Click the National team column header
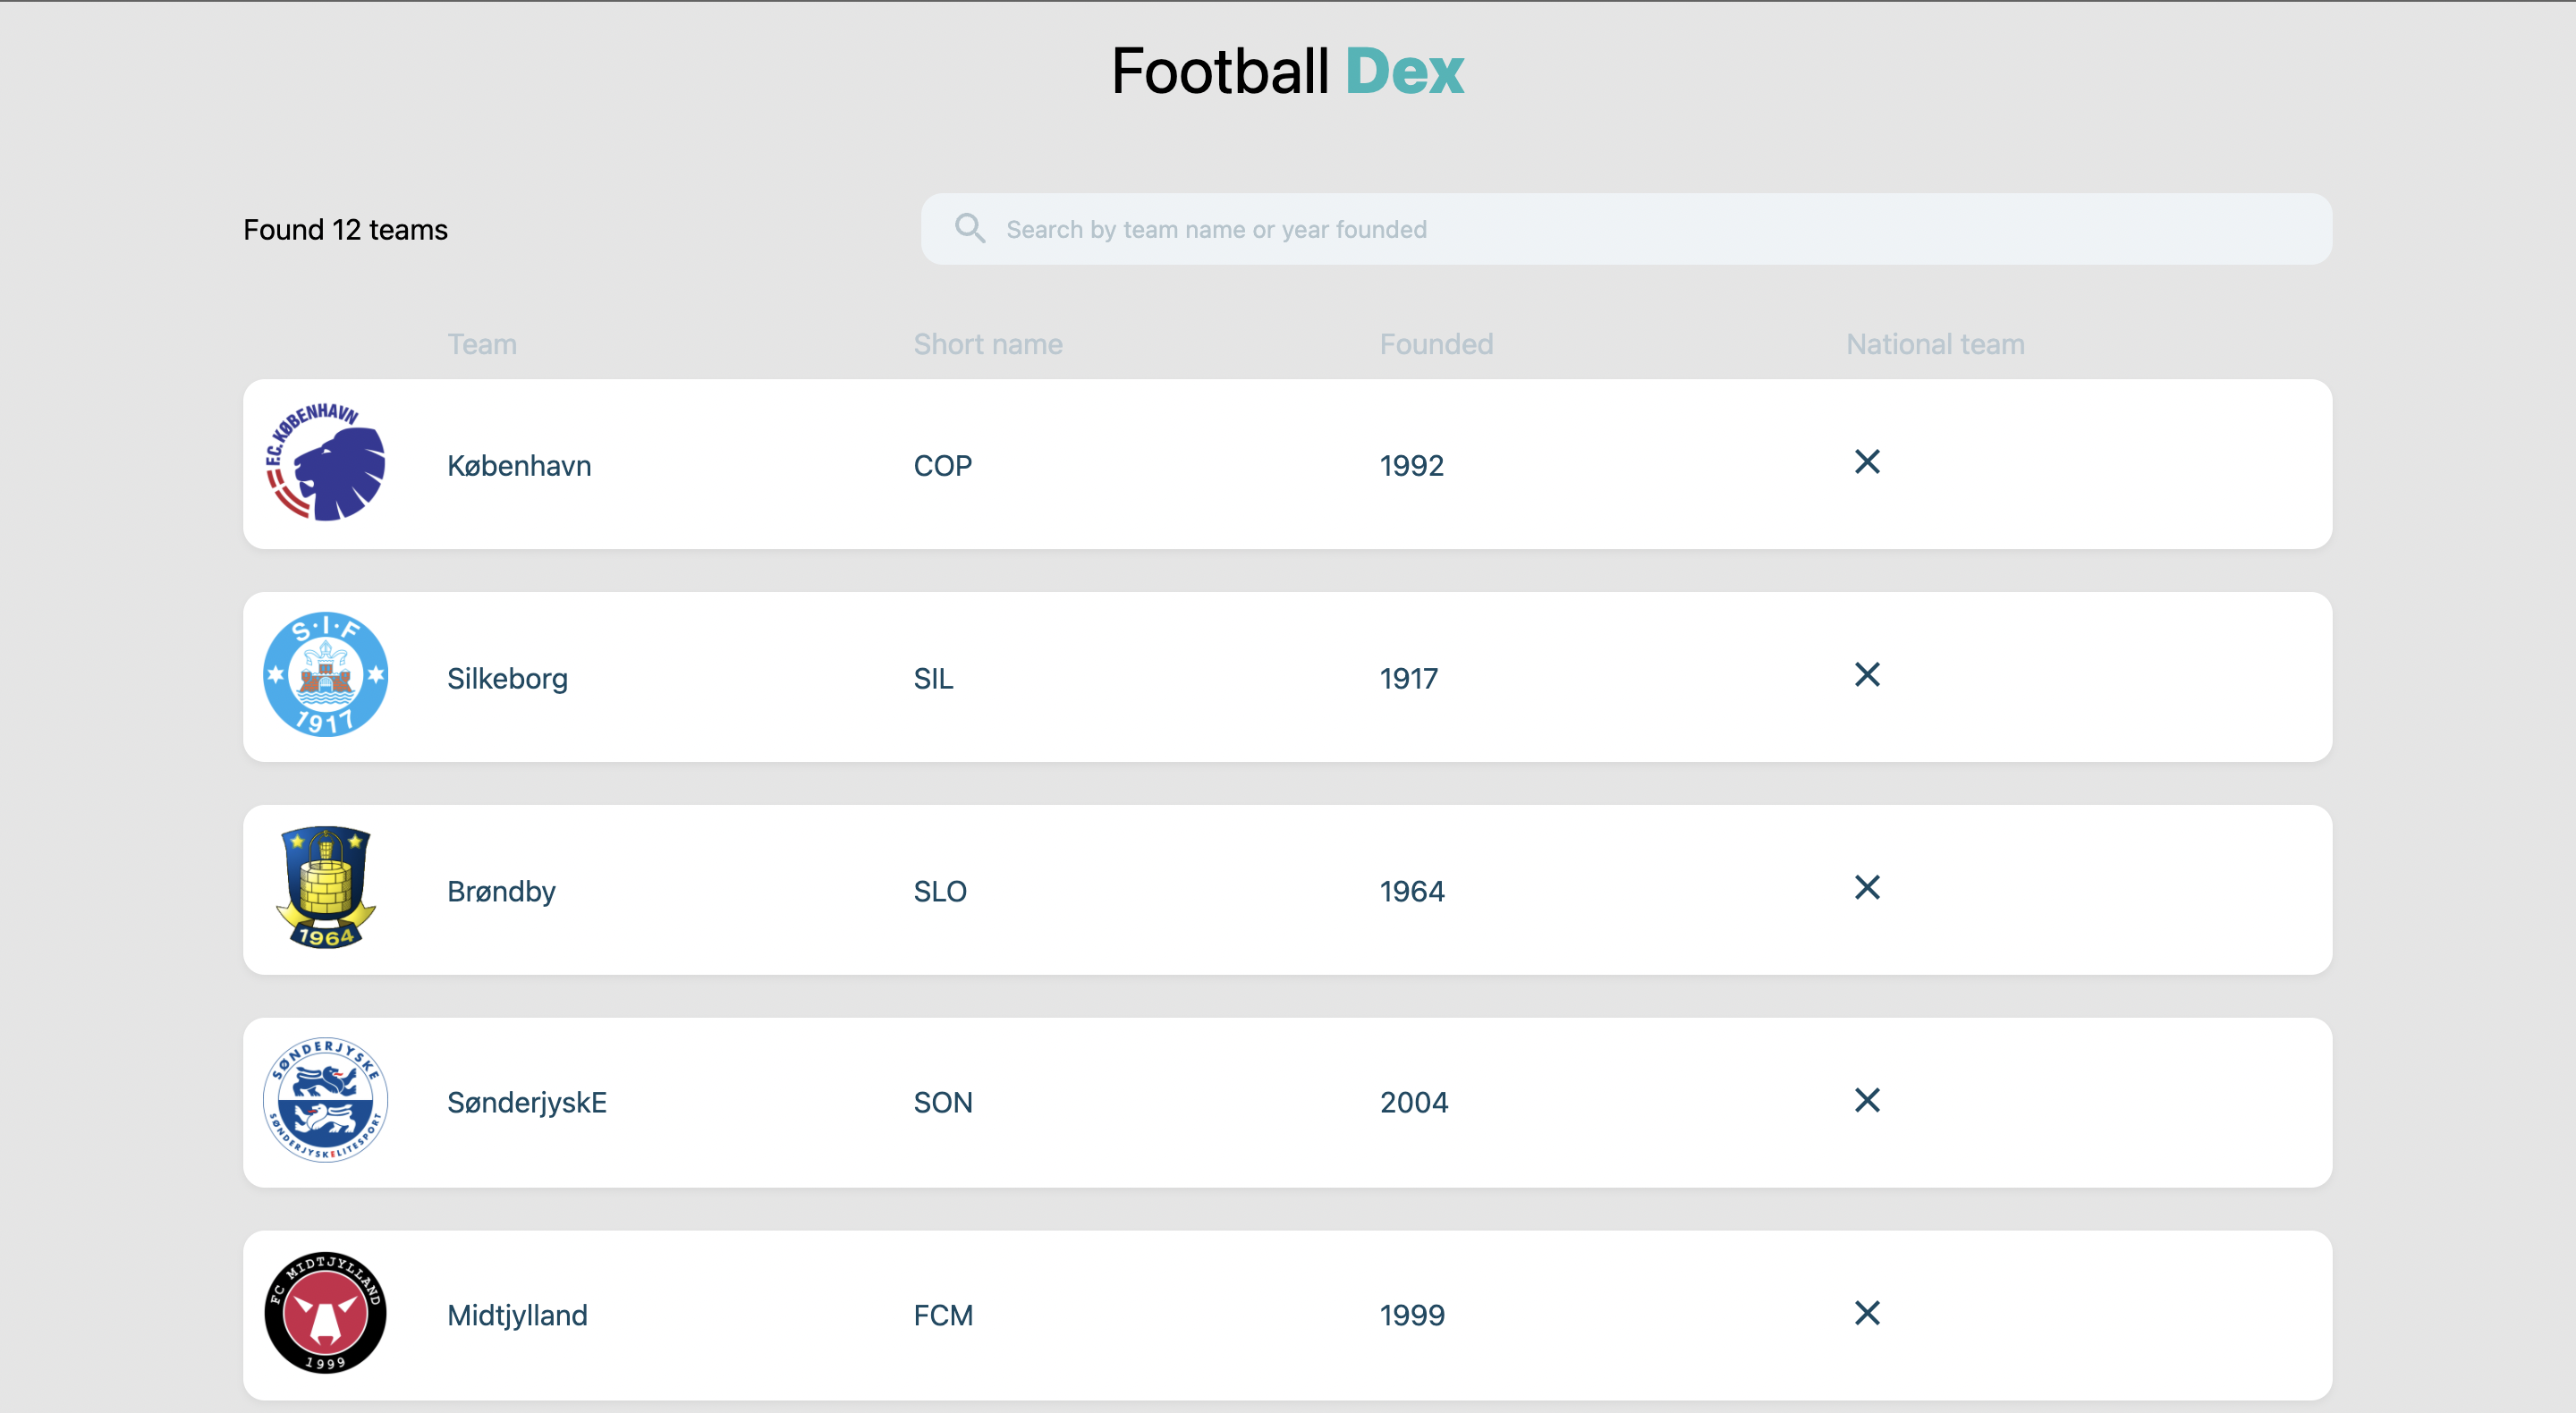 point(1934,344)
